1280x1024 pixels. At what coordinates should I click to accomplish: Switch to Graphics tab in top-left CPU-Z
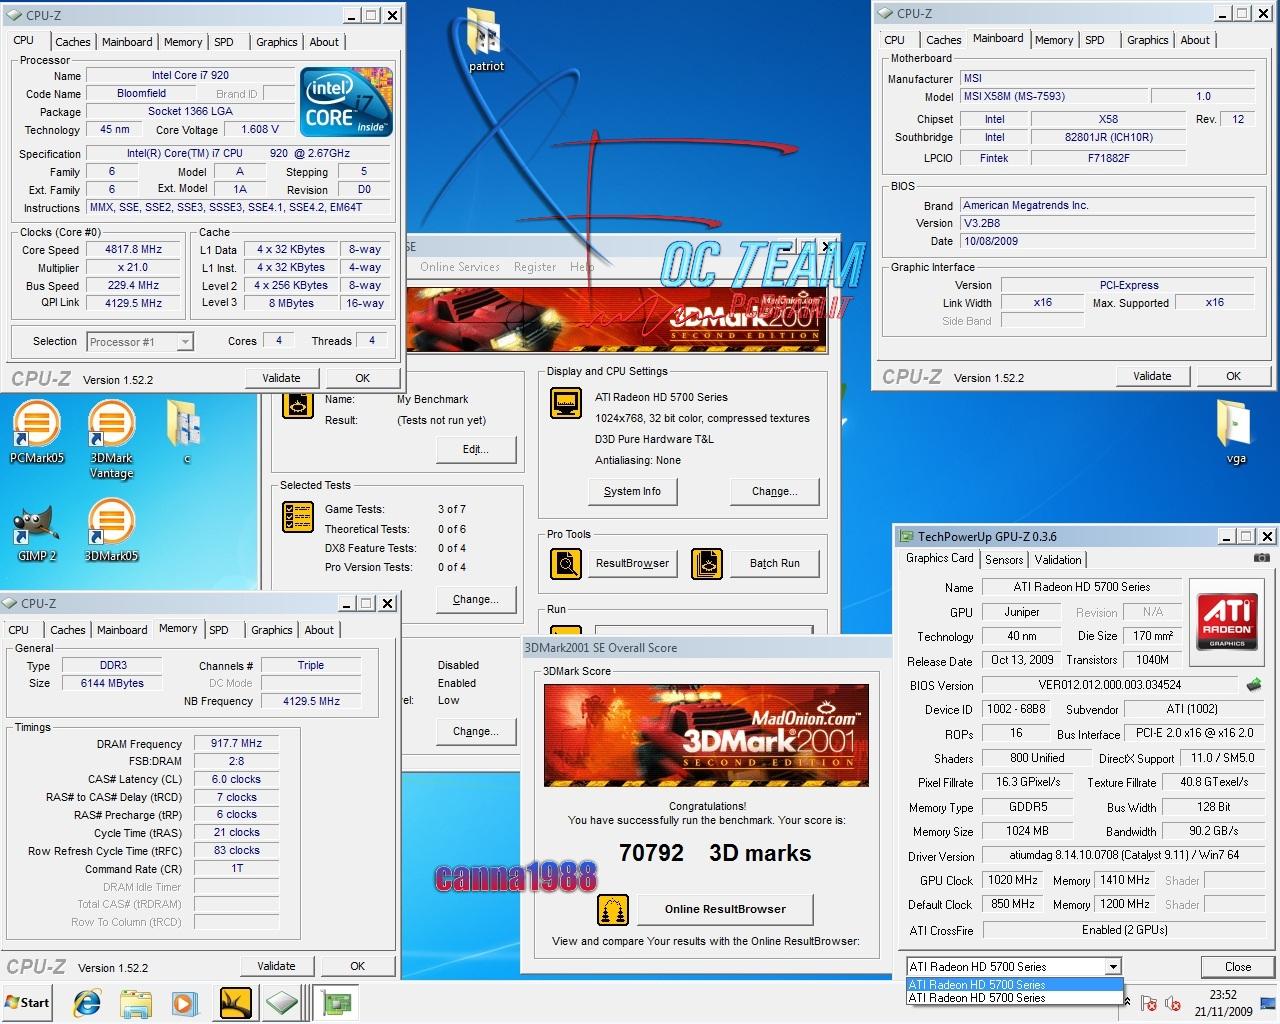(x=276, y=42)
